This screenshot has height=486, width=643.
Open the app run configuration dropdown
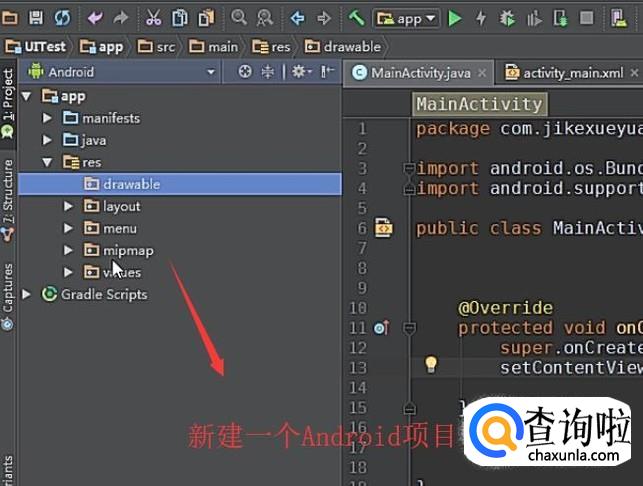406,18
